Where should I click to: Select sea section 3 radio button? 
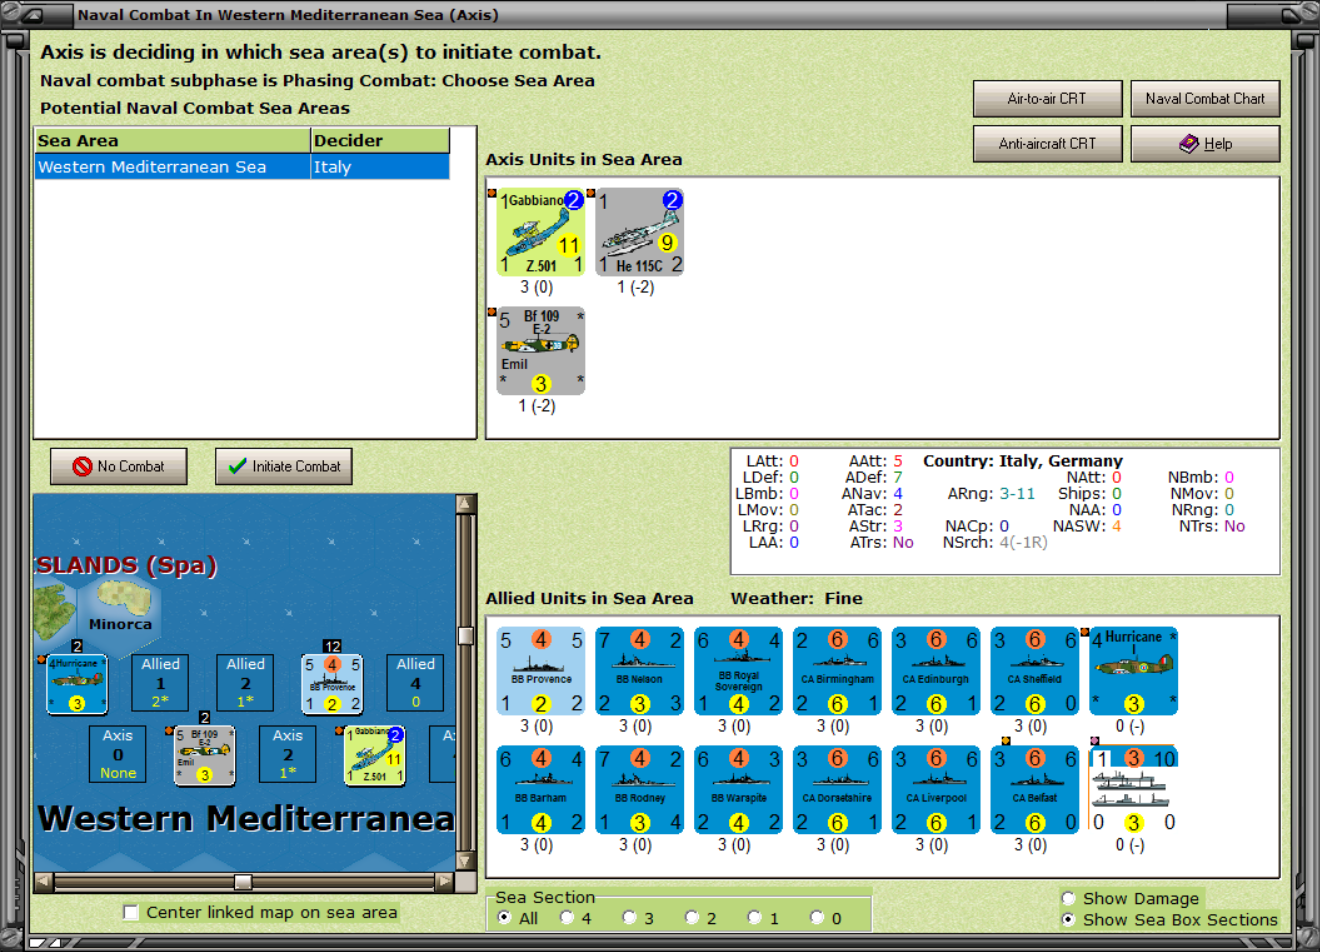tap(629, 918)
